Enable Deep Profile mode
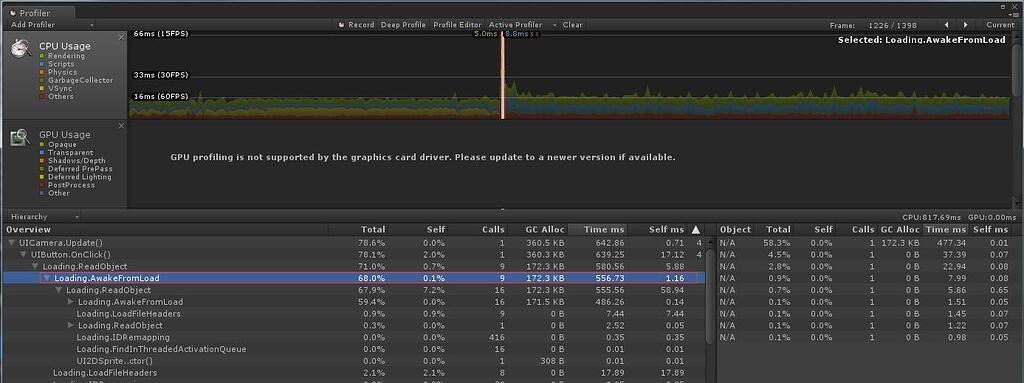 (403, 25)
